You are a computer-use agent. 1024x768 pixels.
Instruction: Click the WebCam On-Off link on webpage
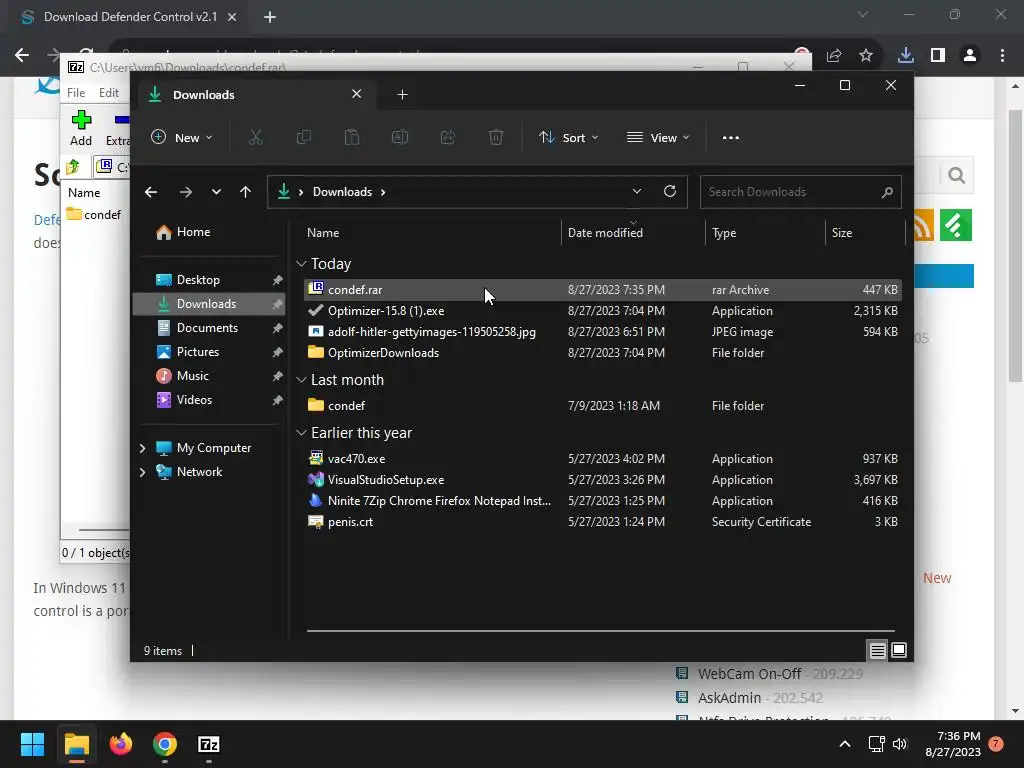point(750,674)
